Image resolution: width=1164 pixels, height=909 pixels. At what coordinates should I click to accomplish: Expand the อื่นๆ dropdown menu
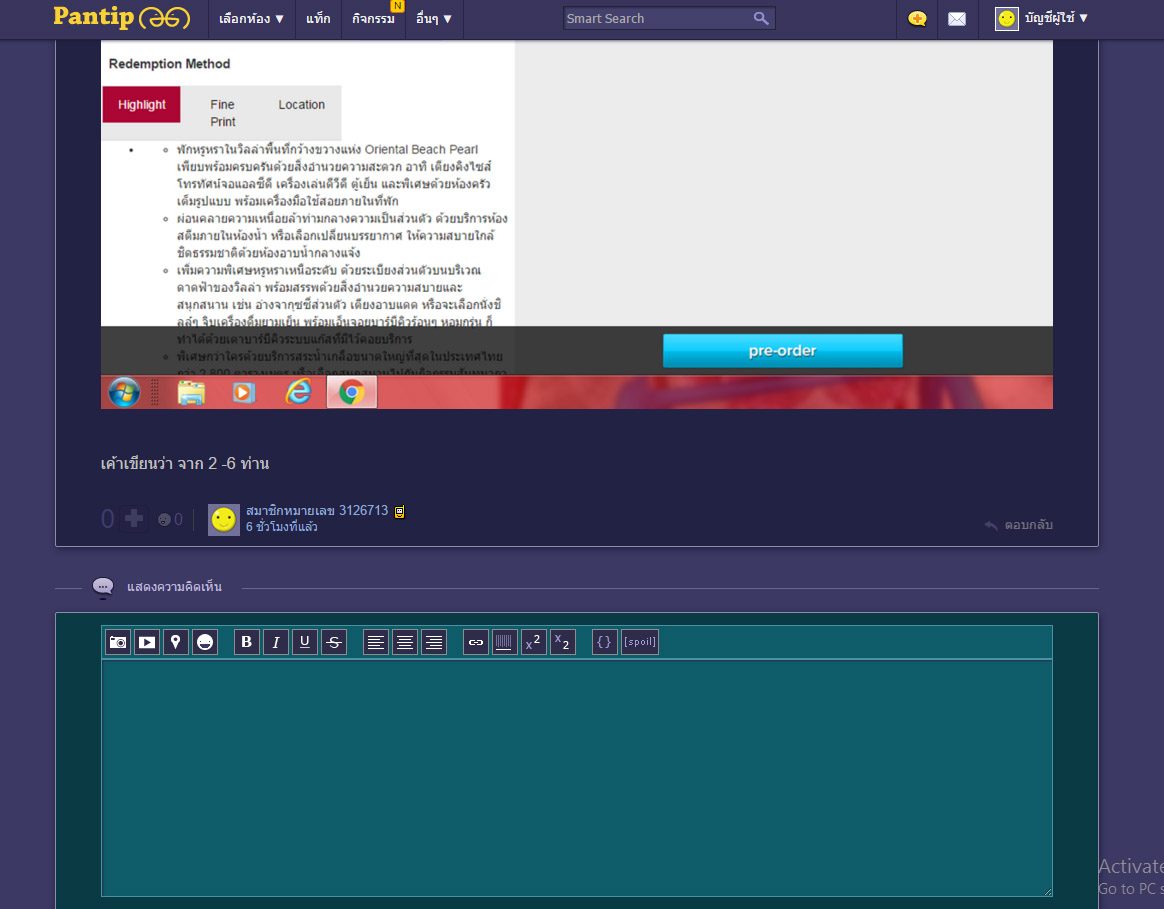[434, 19]
